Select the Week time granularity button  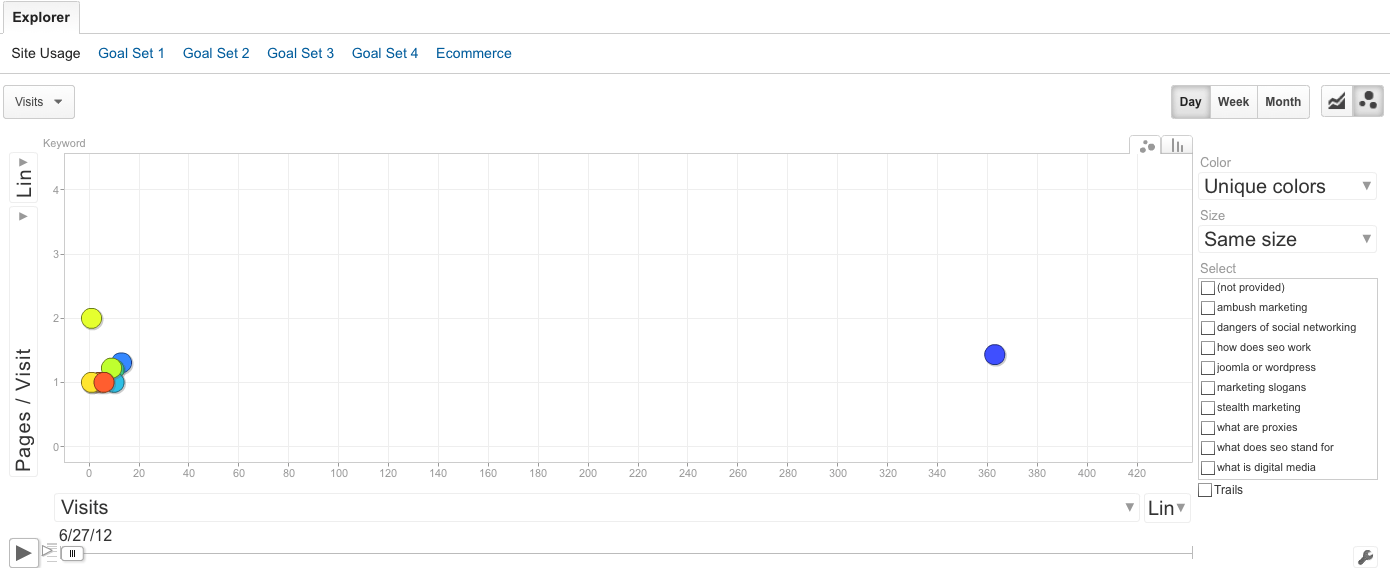[x=1233, y=102]
